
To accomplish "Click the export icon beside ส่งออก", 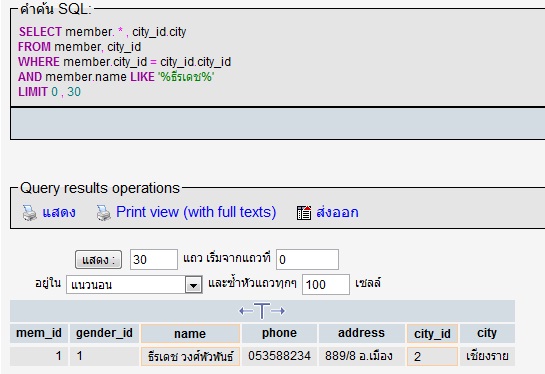I will coord(304,213).
